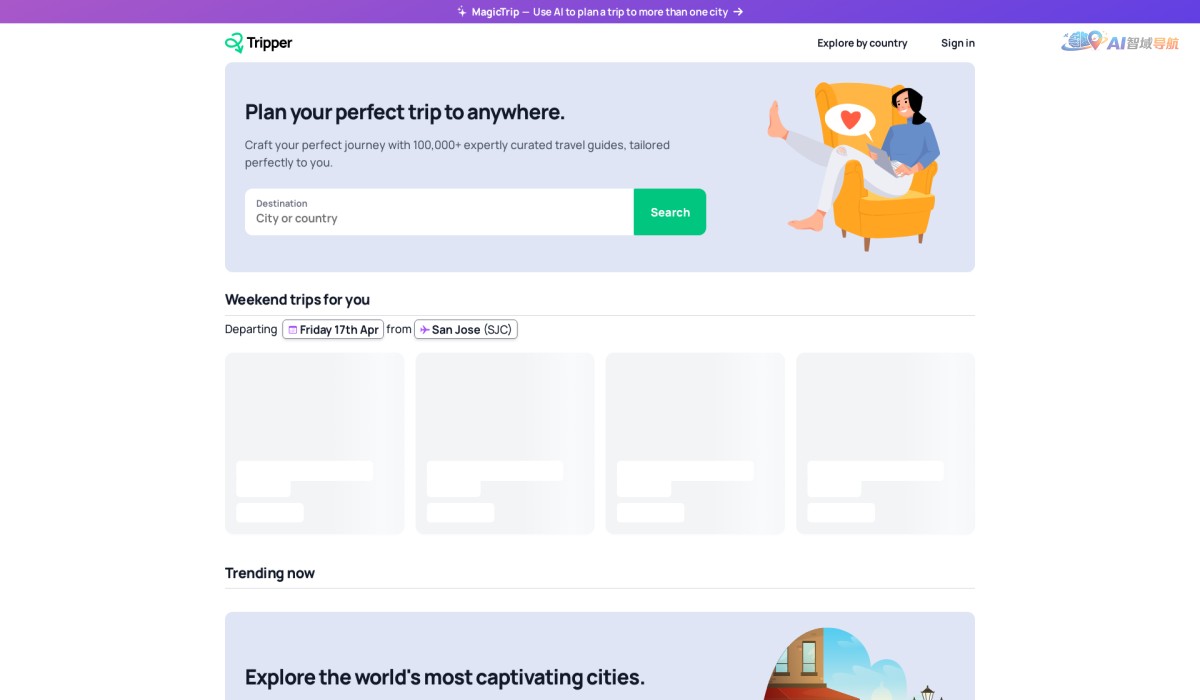Viewport: 1200px width, 700px height.
Task: Click the Sign in link
Action: [958, 43]
